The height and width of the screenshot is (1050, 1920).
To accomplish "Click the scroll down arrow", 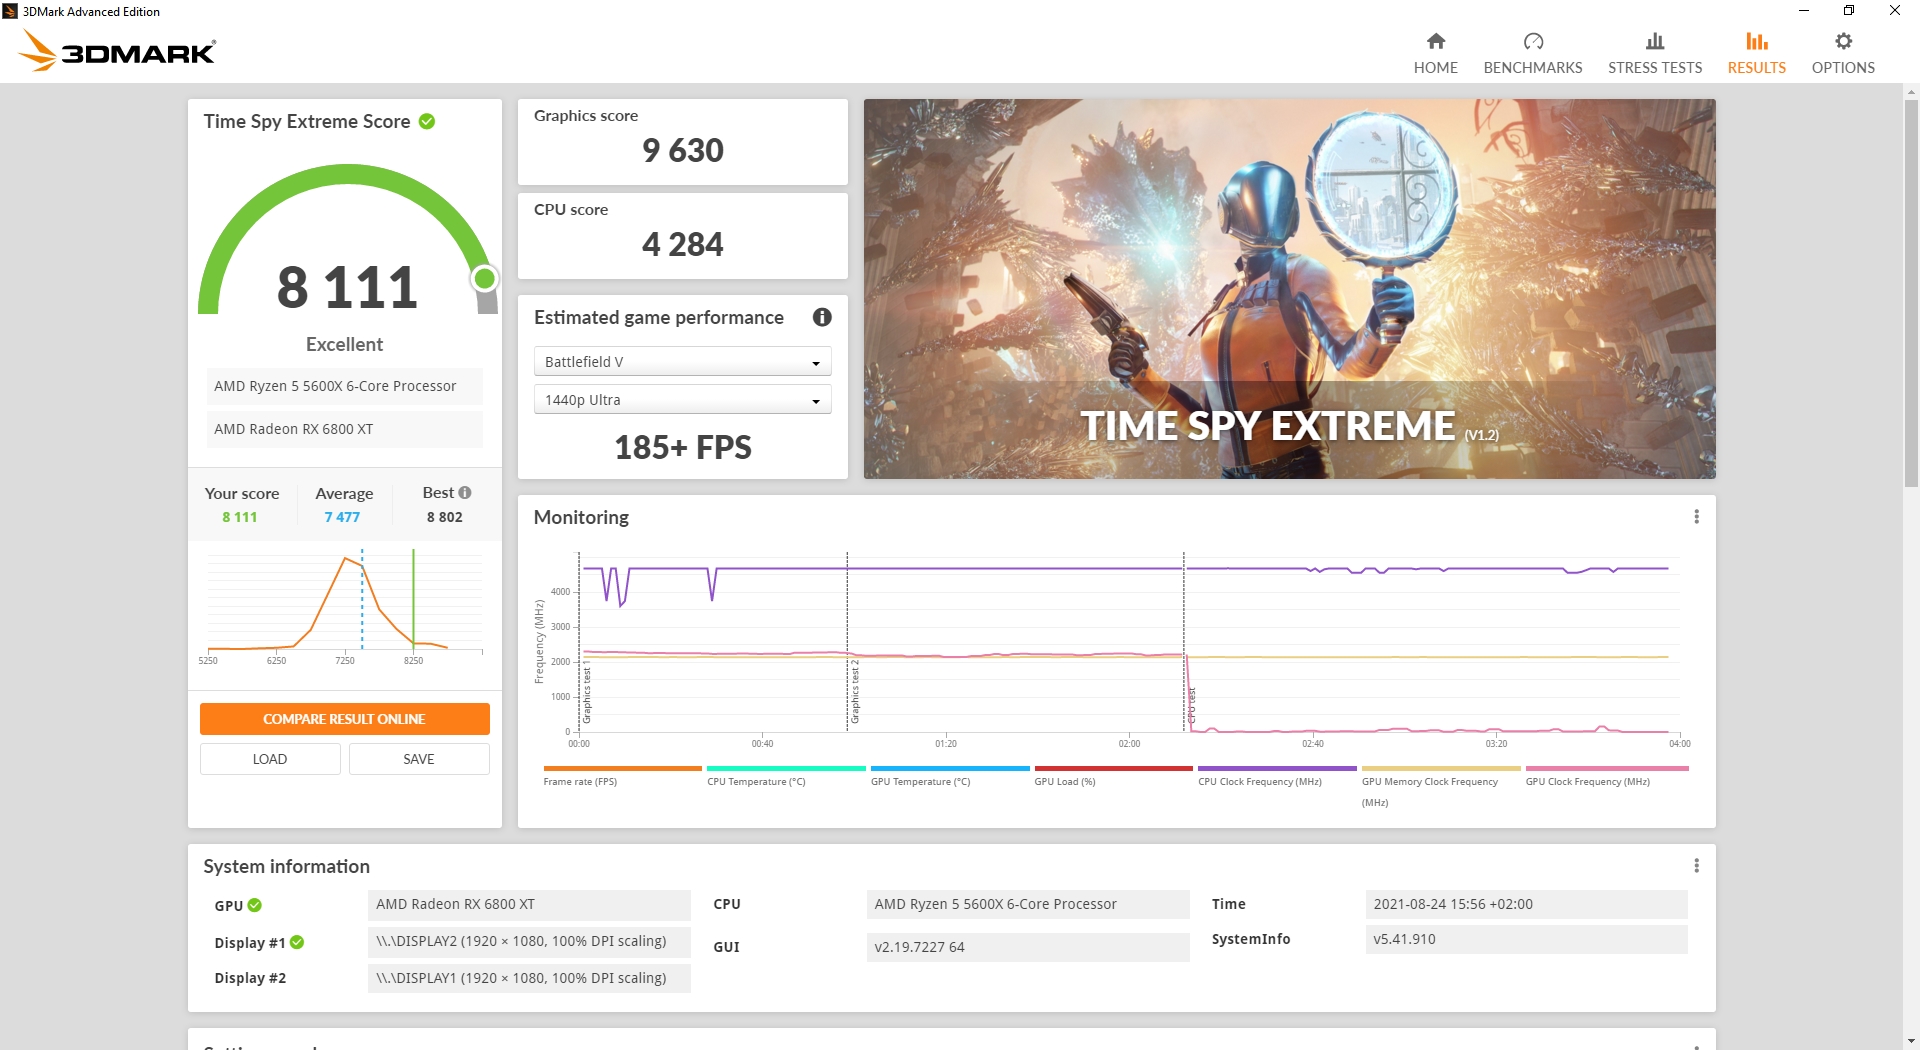I will pyautogui.click(x=1911, y=1041).
